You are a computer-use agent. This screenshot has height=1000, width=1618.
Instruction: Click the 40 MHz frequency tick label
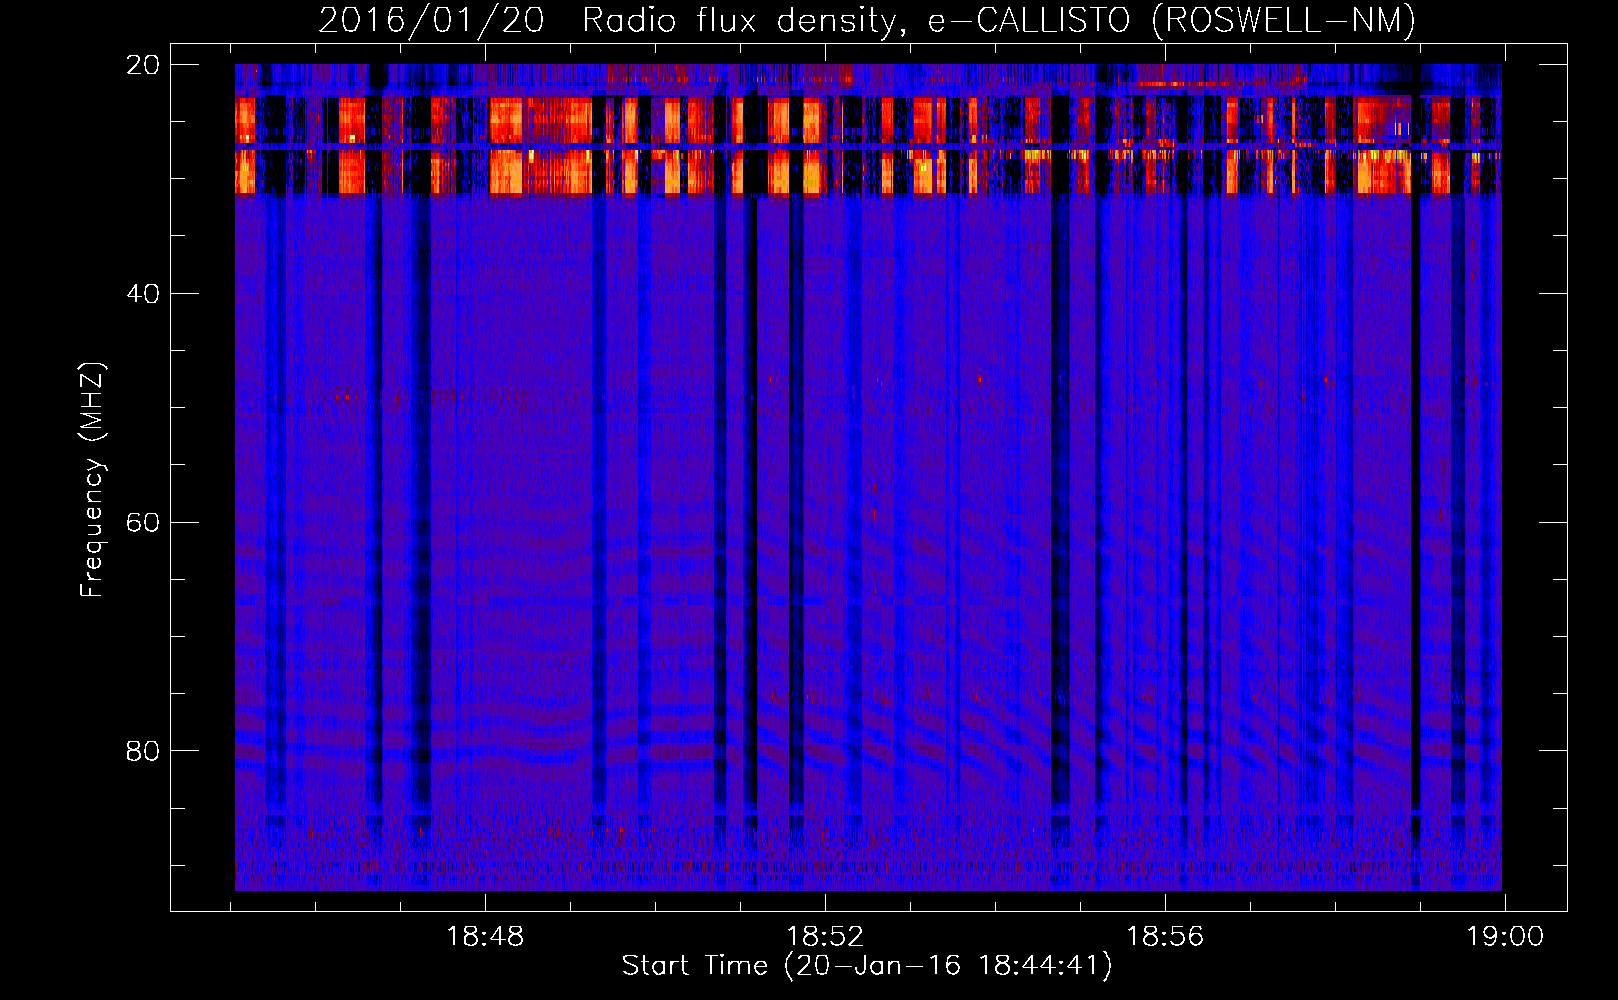142,294
